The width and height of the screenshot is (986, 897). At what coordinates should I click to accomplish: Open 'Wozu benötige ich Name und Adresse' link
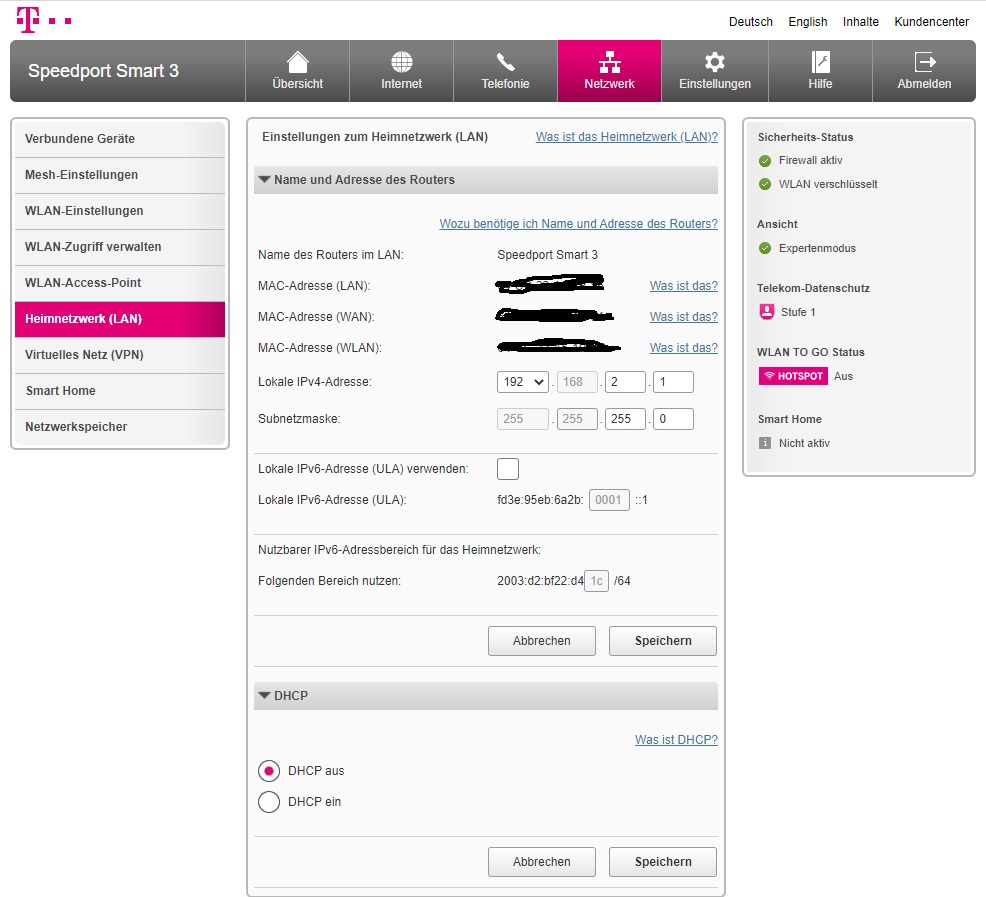click(579, 224)
